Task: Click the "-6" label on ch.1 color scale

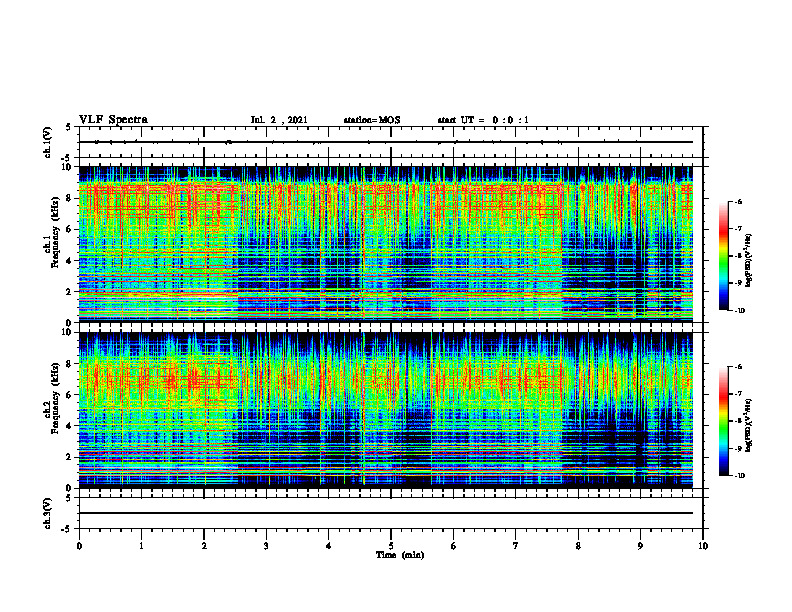Action: (738, 202)
